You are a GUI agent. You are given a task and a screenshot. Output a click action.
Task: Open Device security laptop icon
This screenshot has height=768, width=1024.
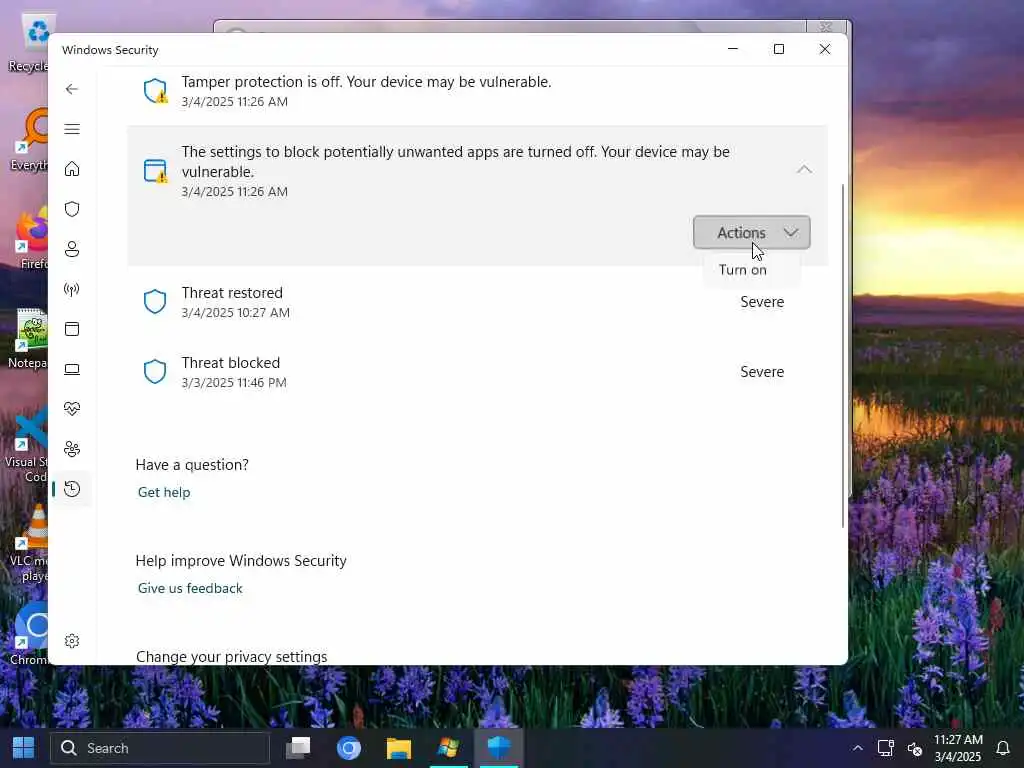[x=72, y=370]
